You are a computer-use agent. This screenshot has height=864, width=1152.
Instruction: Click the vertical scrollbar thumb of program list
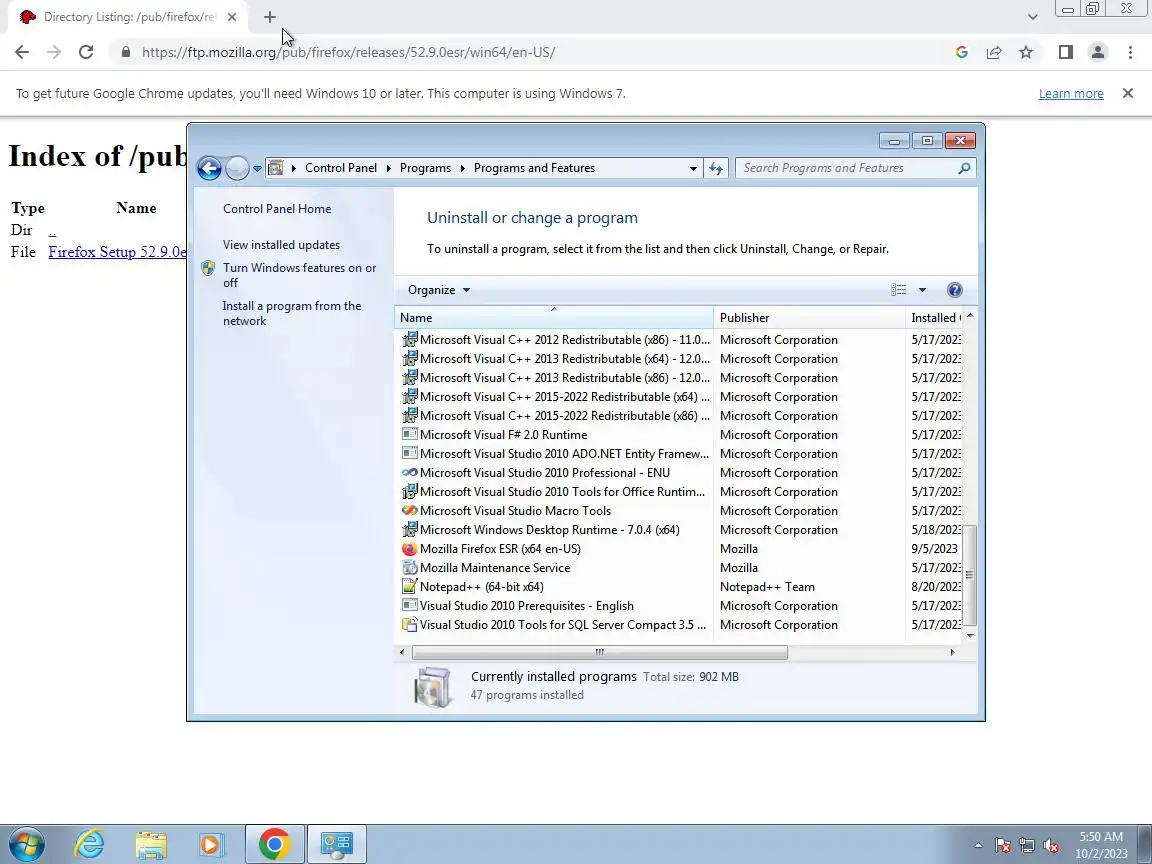click(x=970, y=575)
